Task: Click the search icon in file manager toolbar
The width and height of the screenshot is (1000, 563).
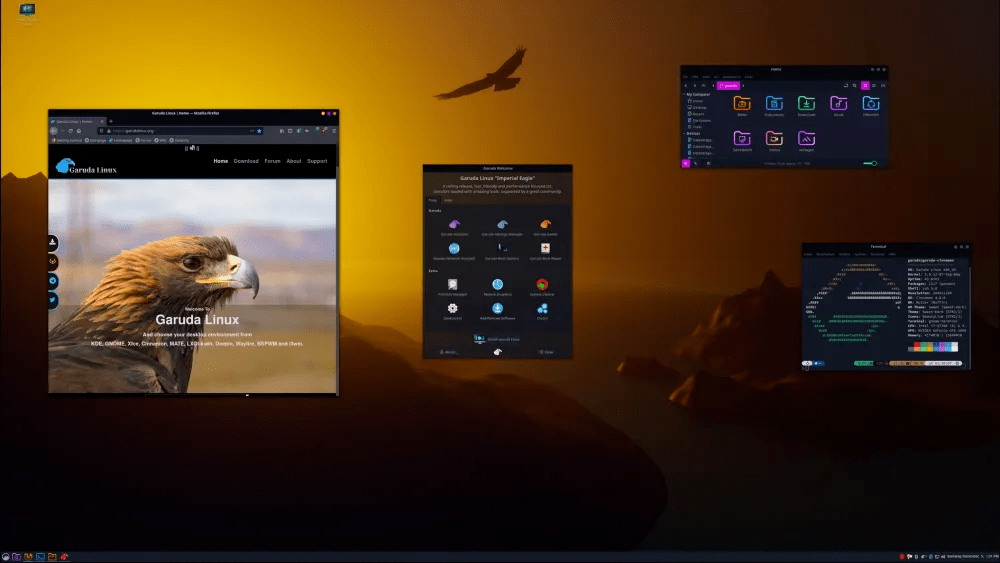Action: [x=855, y=85]
